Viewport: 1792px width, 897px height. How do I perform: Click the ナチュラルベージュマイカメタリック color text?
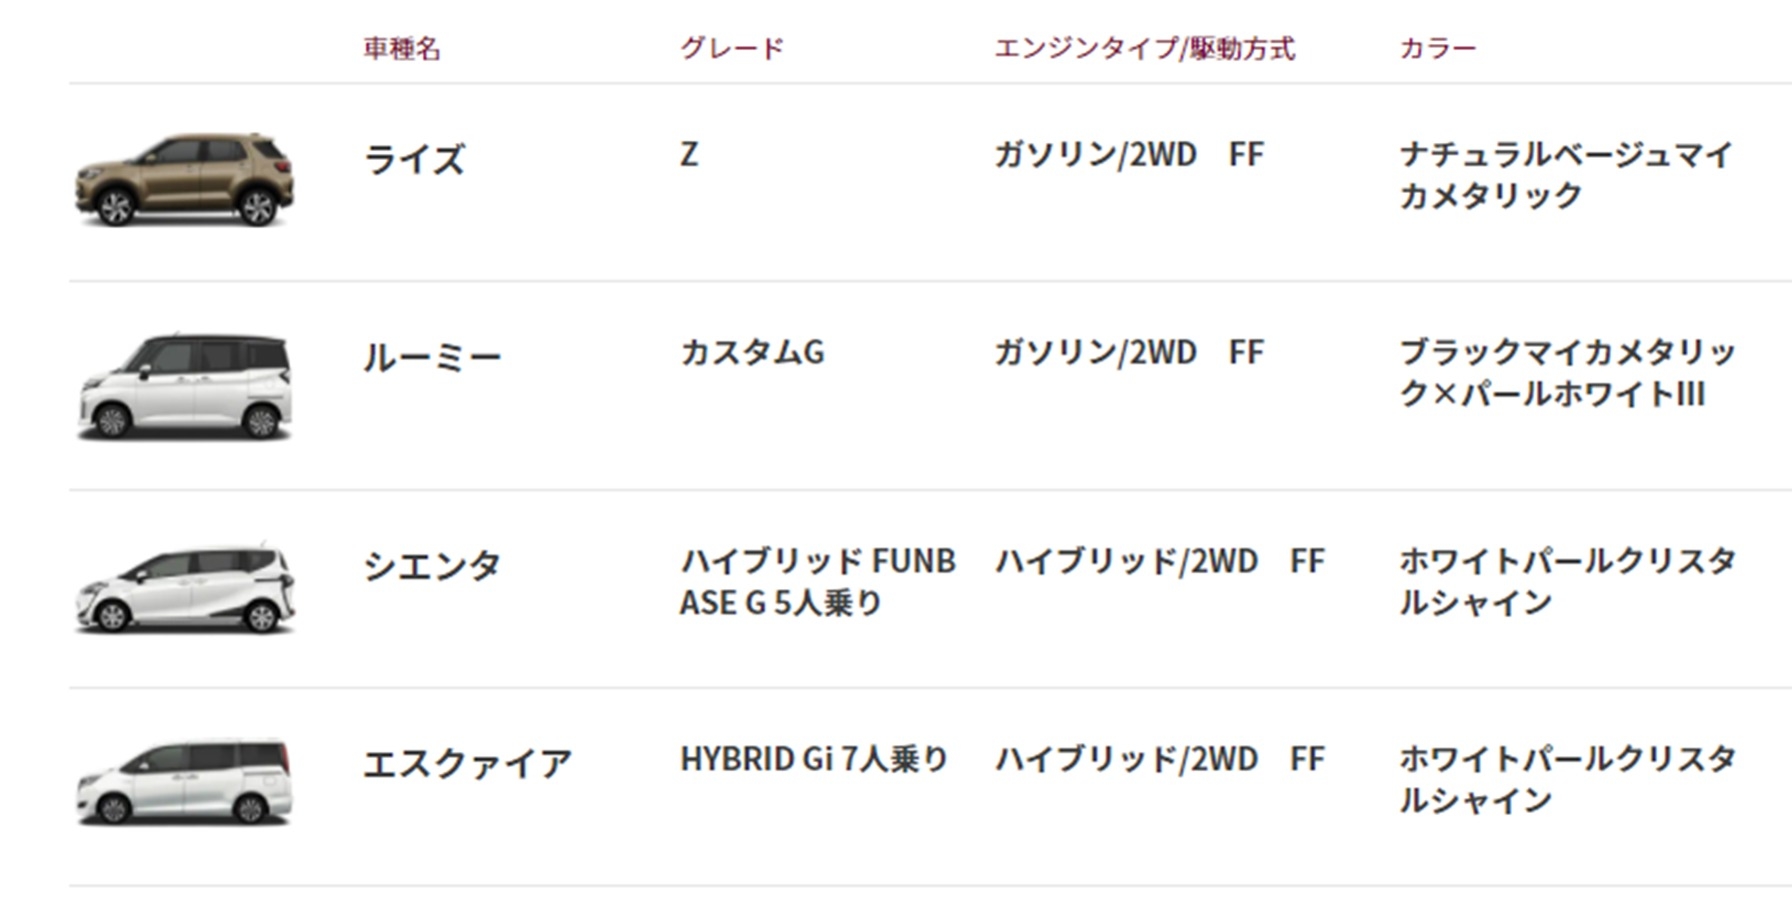click(x=1565, y=174)
